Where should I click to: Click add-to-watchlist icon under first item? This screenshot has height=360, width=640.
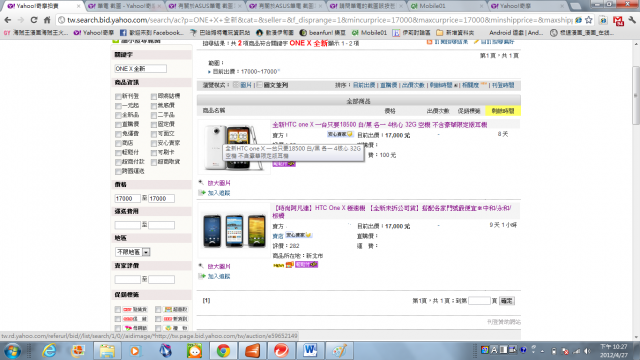pyautogui.click(x=202, y=193)
